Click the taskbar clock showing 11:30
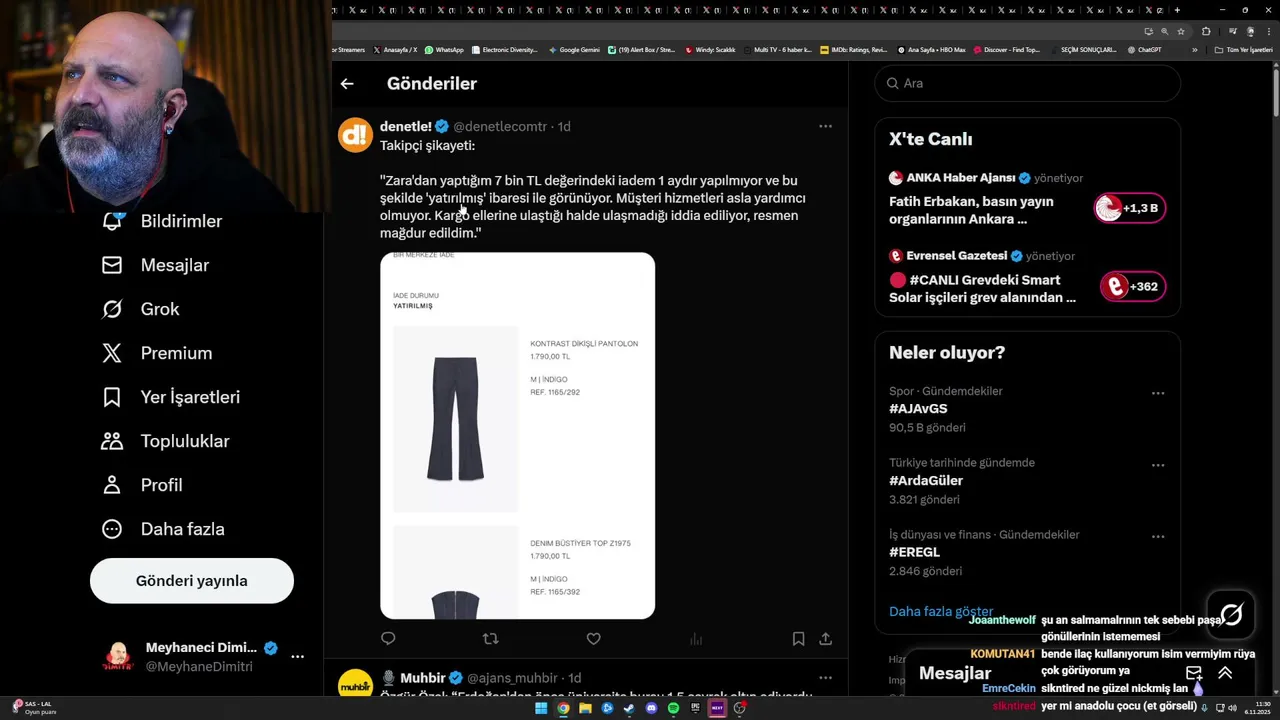Screen dimensions: 1280x720 (x=1255, y=708)
